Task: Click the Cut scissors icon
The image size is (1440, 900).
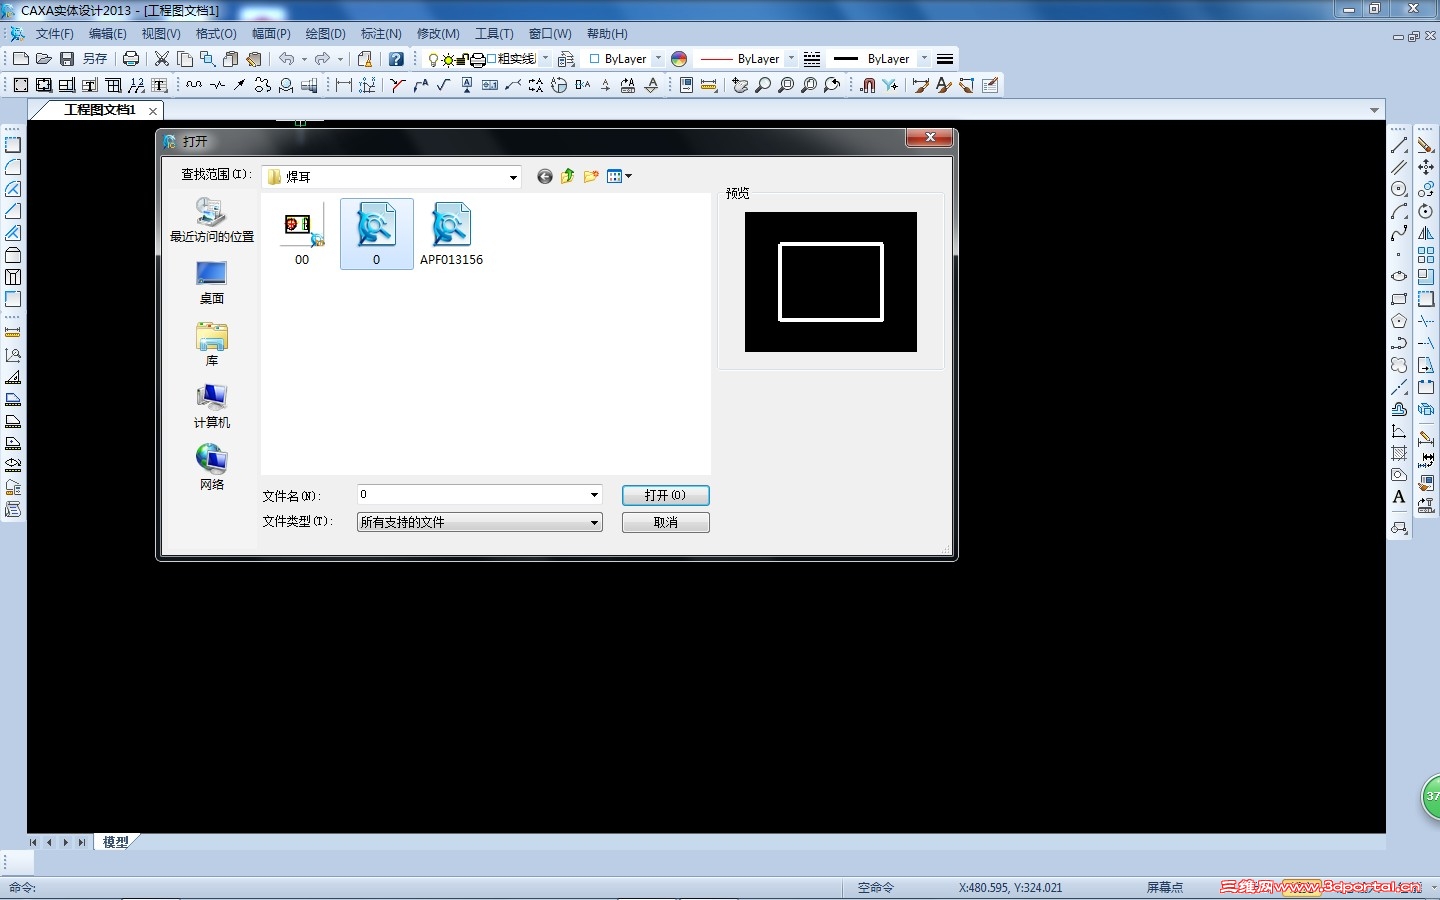Action: pos(162,59)
